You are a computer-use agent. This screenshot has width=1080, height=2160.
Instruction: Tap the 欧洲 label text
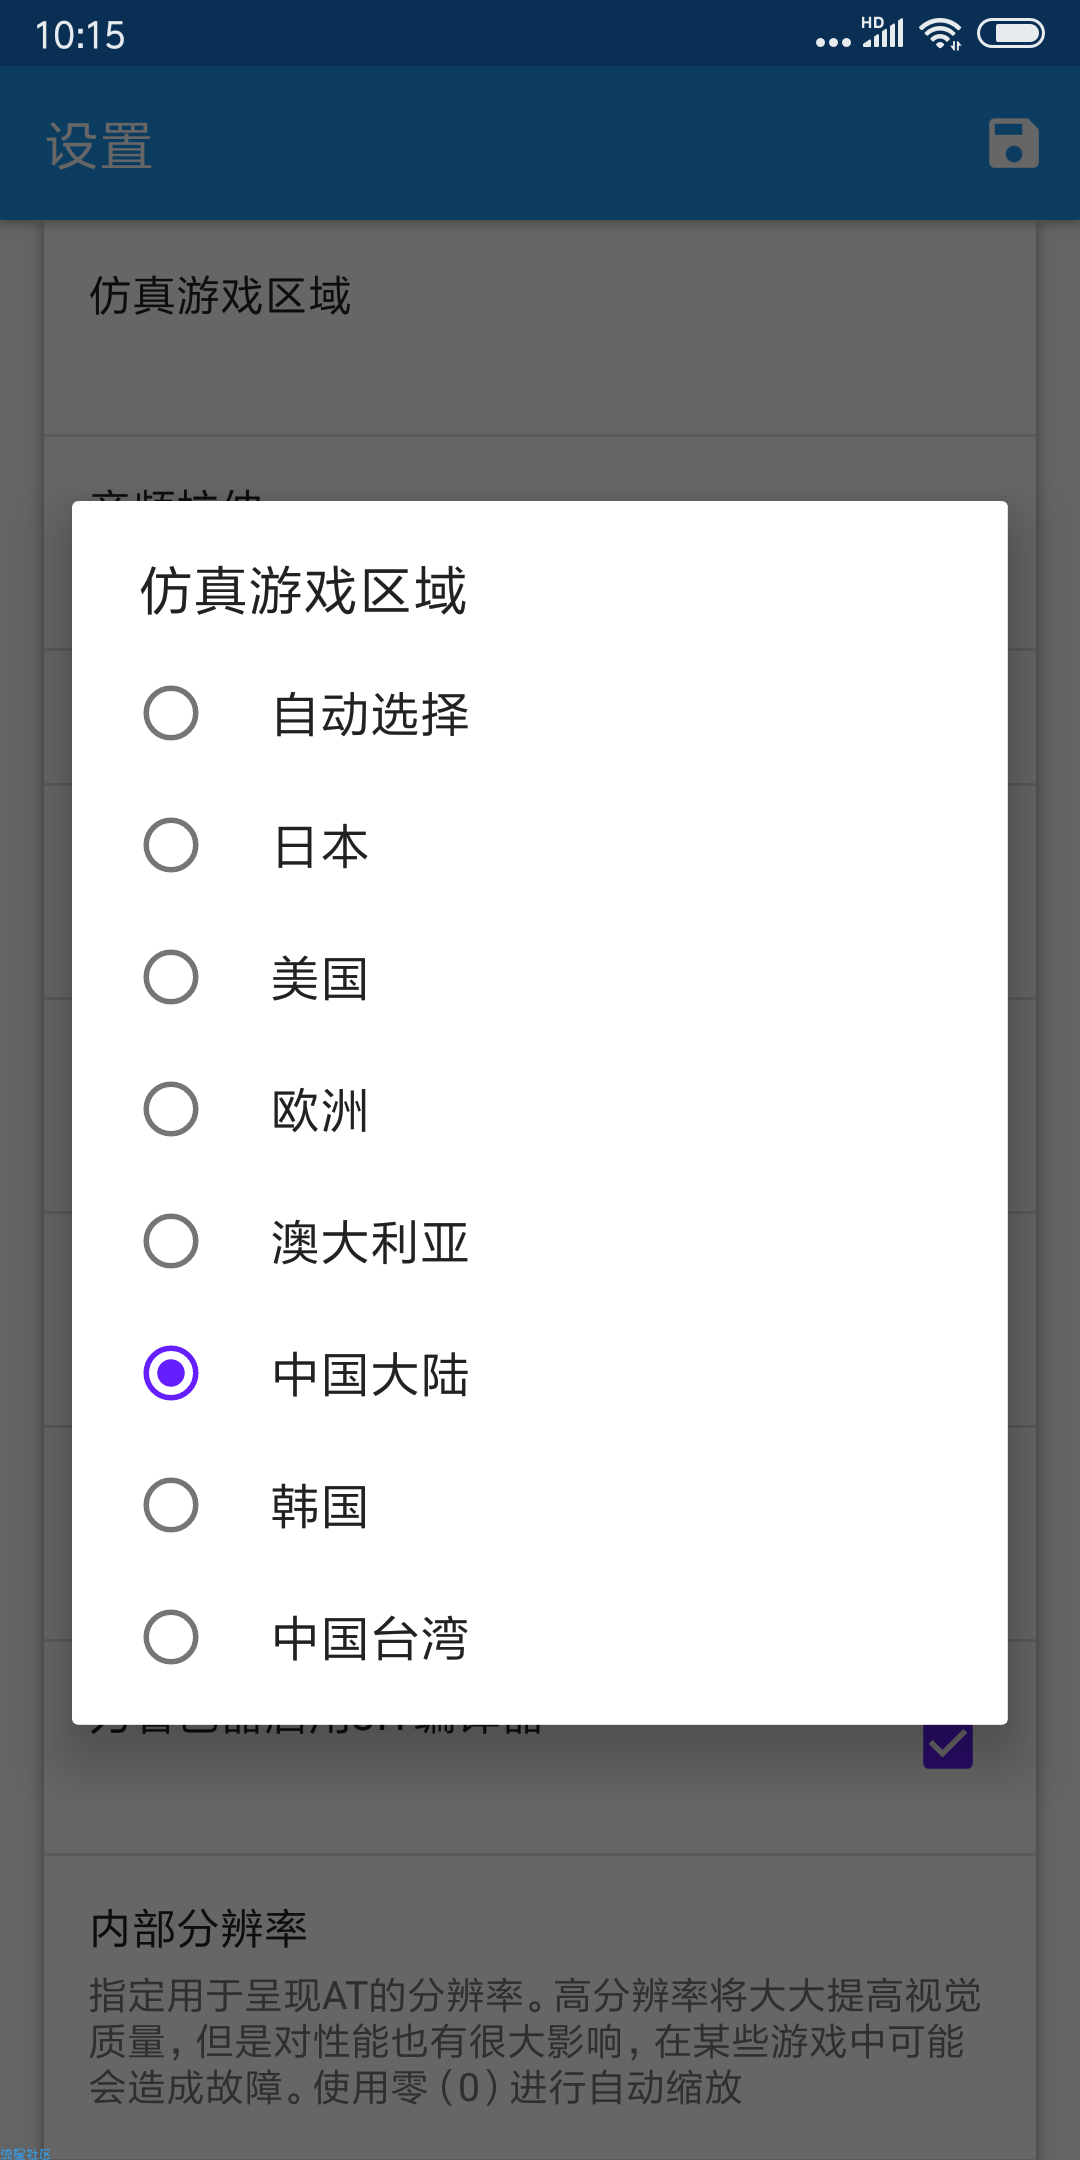coord(321,1111)
